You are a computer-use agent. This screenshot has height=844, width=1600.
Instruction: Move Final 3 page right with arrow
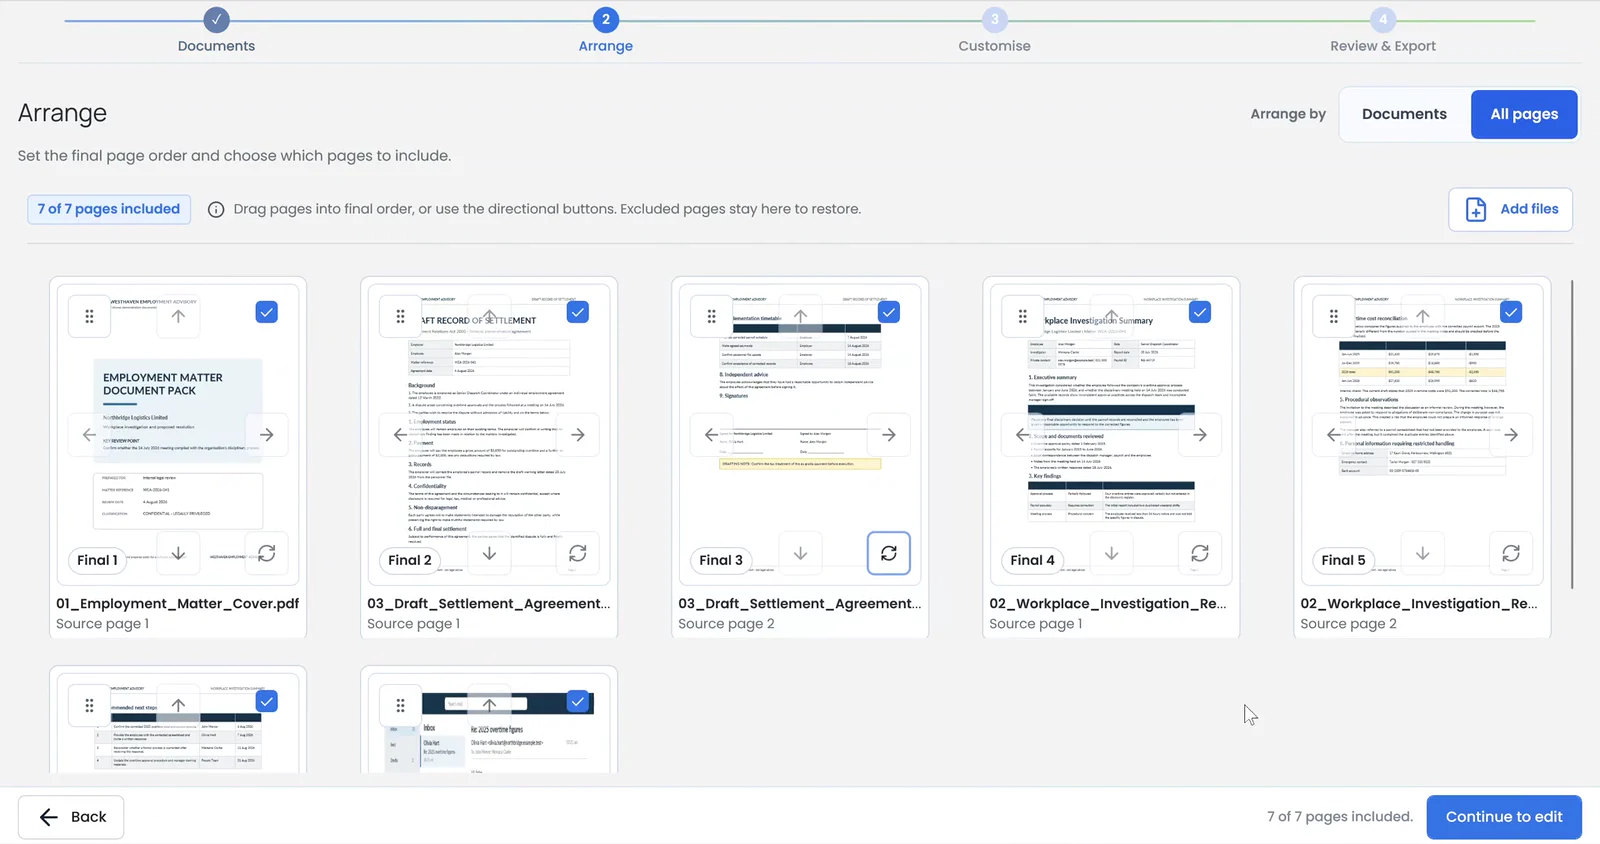pyautogui.click(x=889, y=435)
